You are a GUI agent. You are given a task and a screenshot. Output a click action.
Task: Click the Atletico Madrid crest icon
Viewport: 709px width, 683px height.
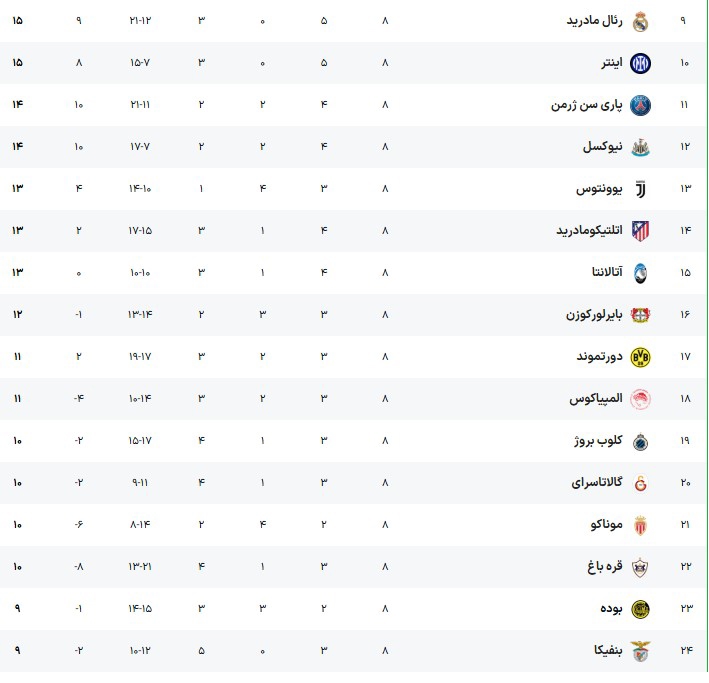pos(641,231)
